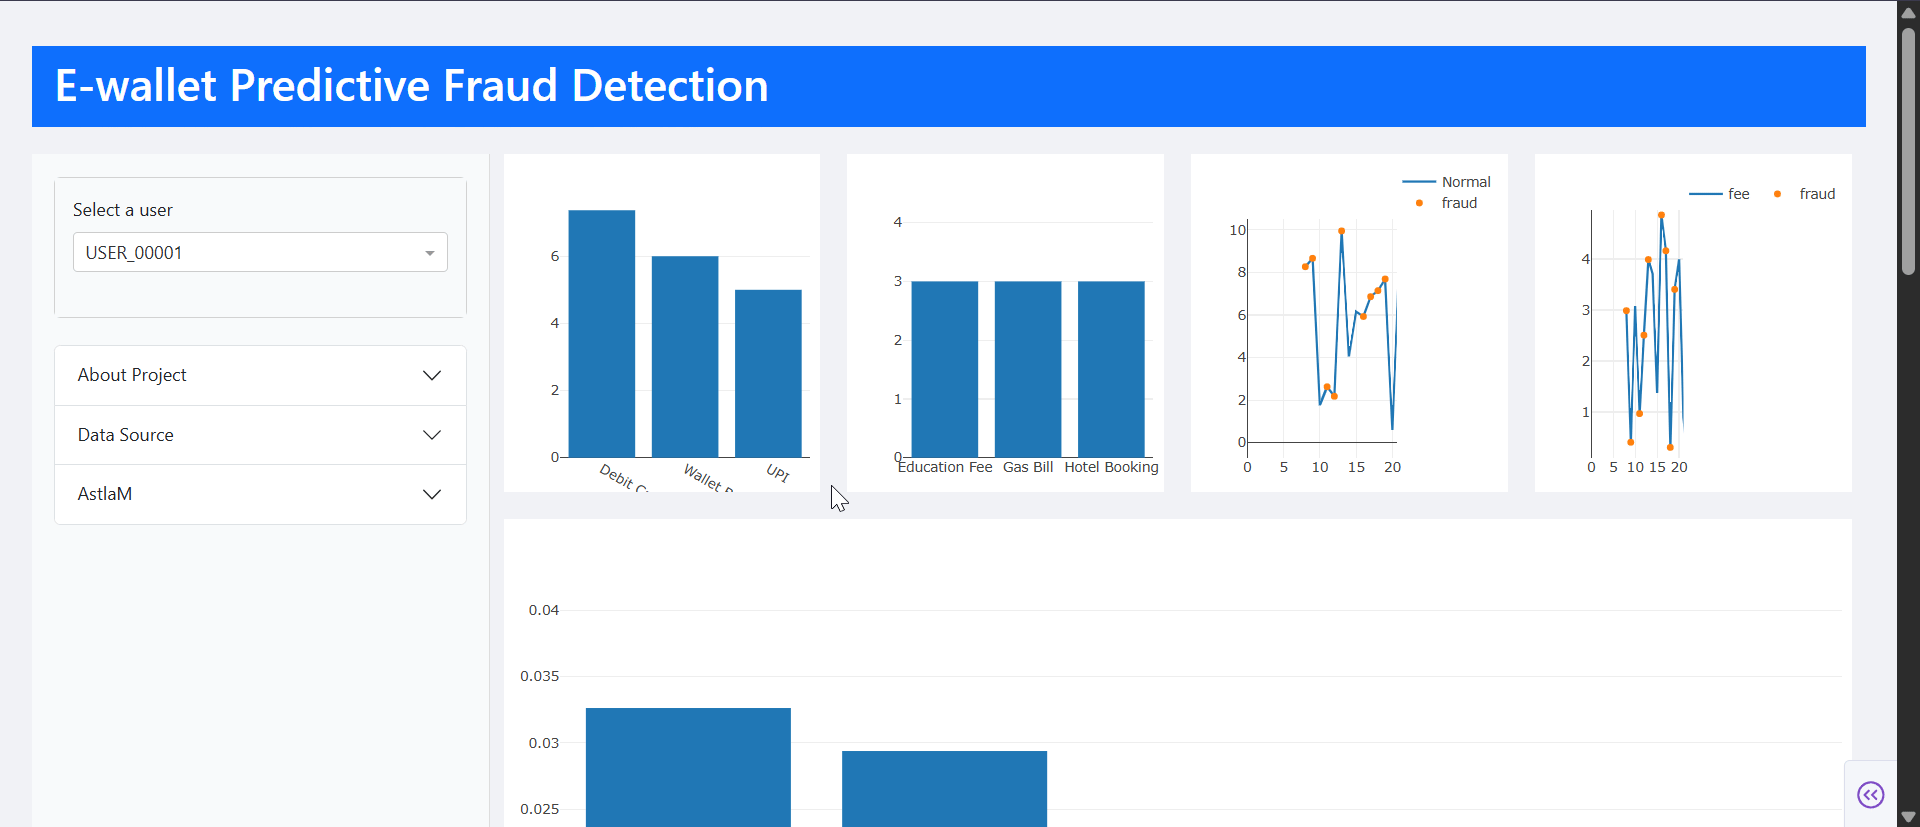Expand the AstlaM accordion item
Viewport: 1920px width, 827px height.
260,494
